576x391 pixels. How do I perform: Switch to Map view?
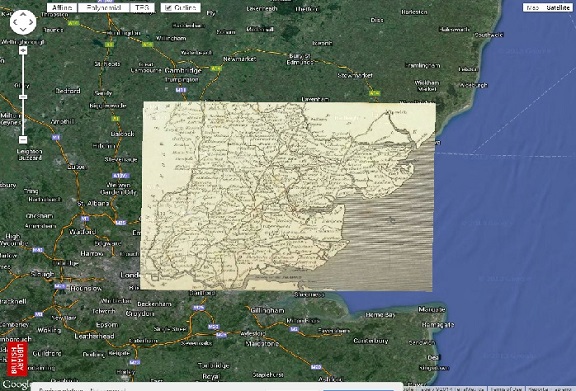pos(532,7)
